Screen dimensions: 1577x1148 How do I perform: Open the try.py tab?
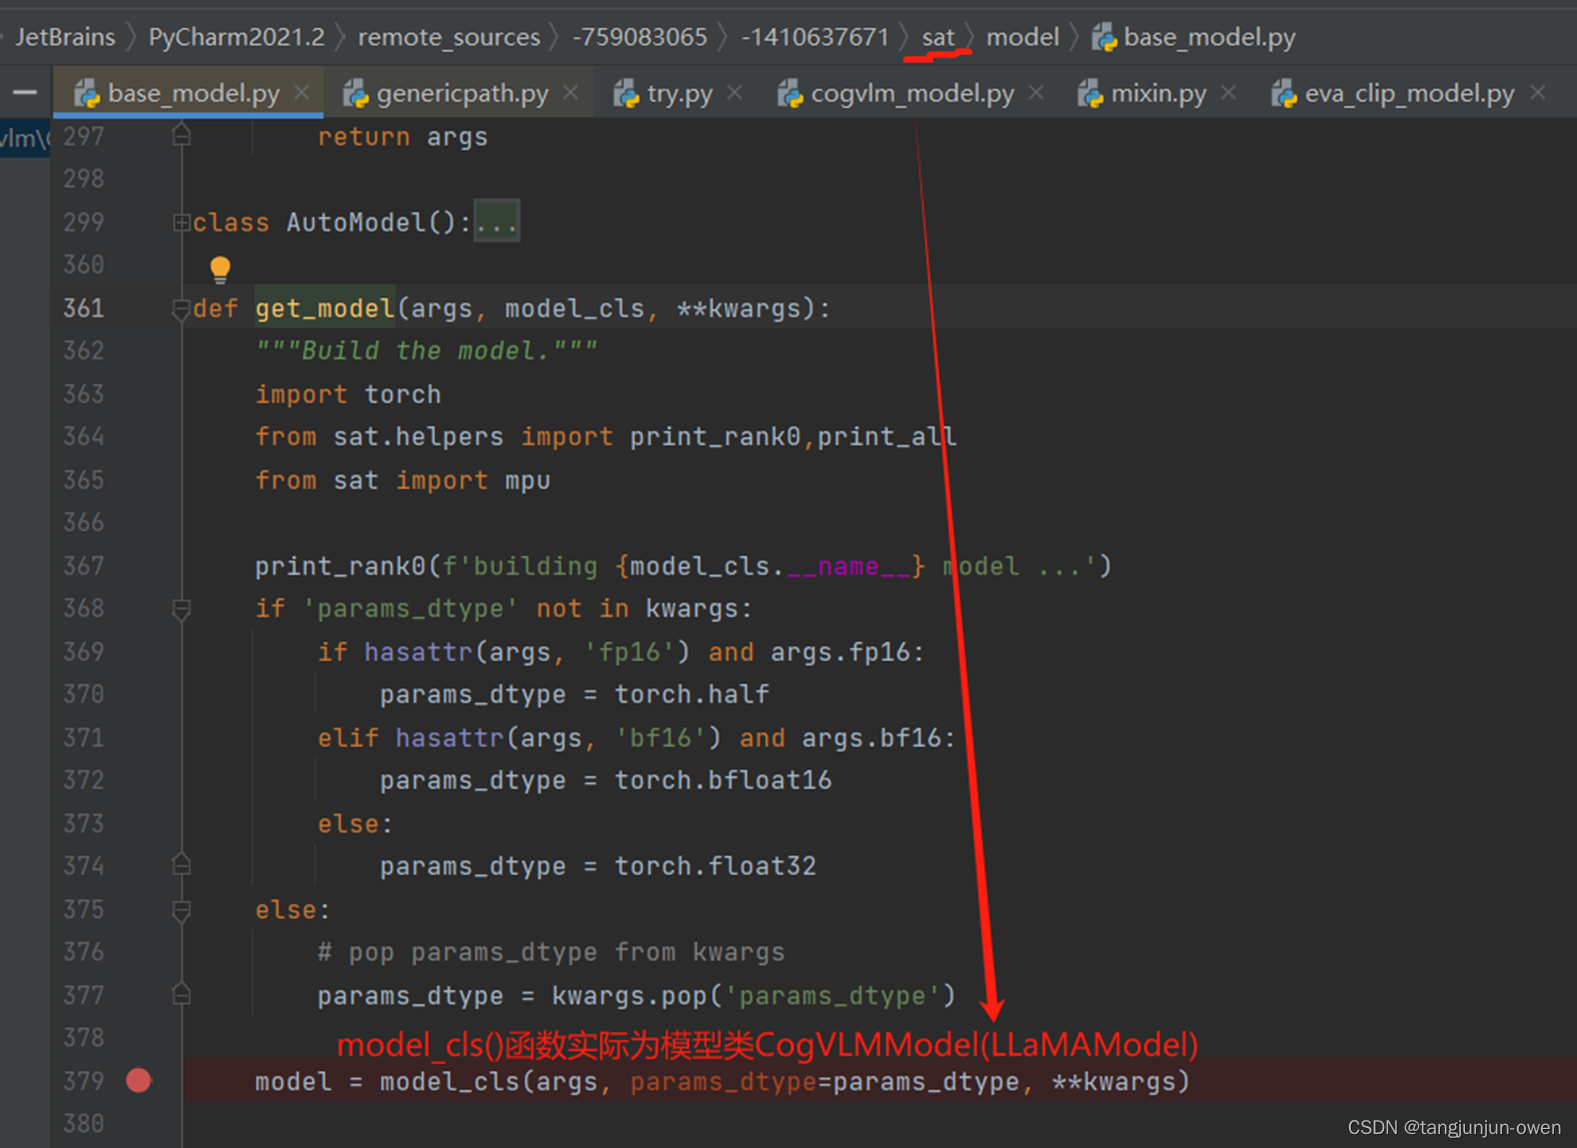[x=679, y=93]
